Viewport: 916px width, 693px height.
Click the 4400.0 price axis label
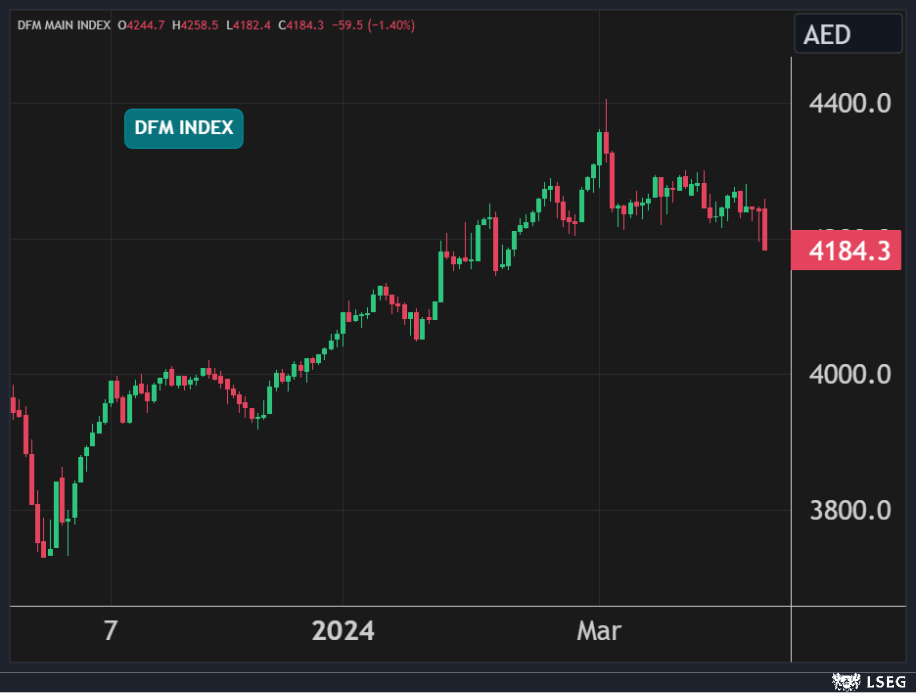tap(849, 104)
